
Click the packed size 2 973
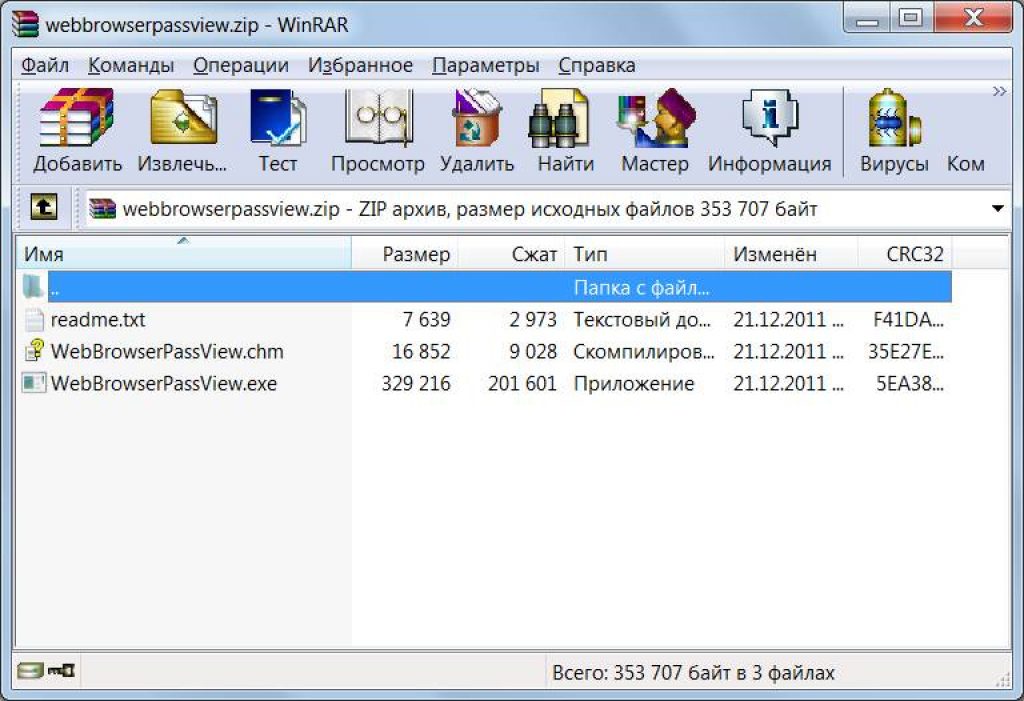tap(533, 319)
